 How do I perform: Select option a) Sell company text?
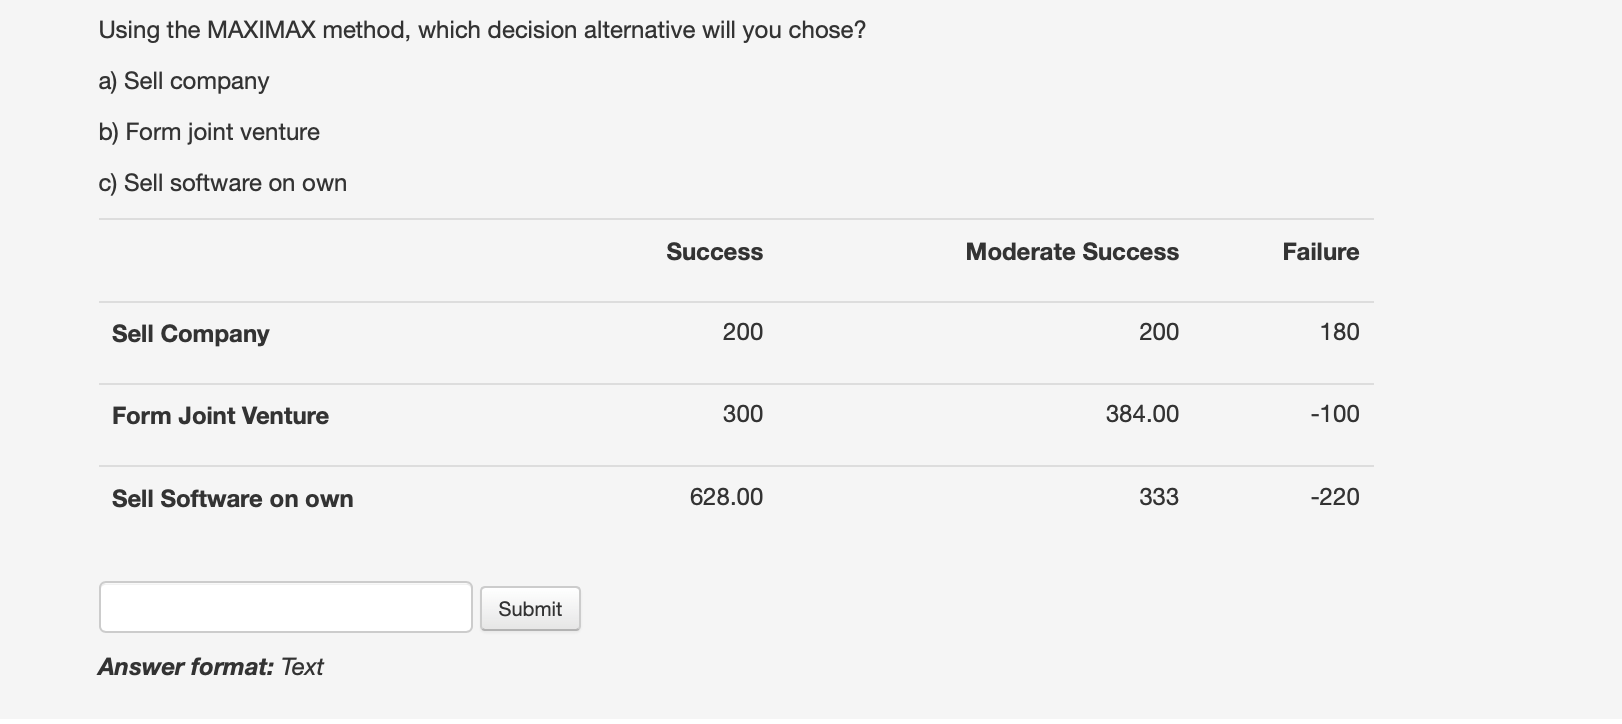click(184, 81)
